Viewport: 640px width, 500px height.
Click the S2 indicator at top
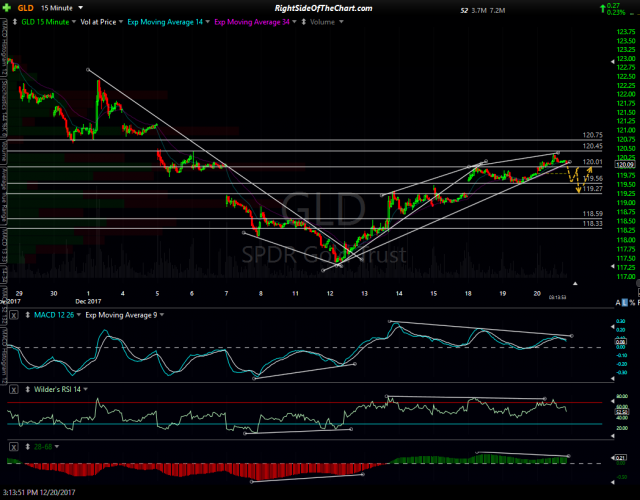point(464,11)
